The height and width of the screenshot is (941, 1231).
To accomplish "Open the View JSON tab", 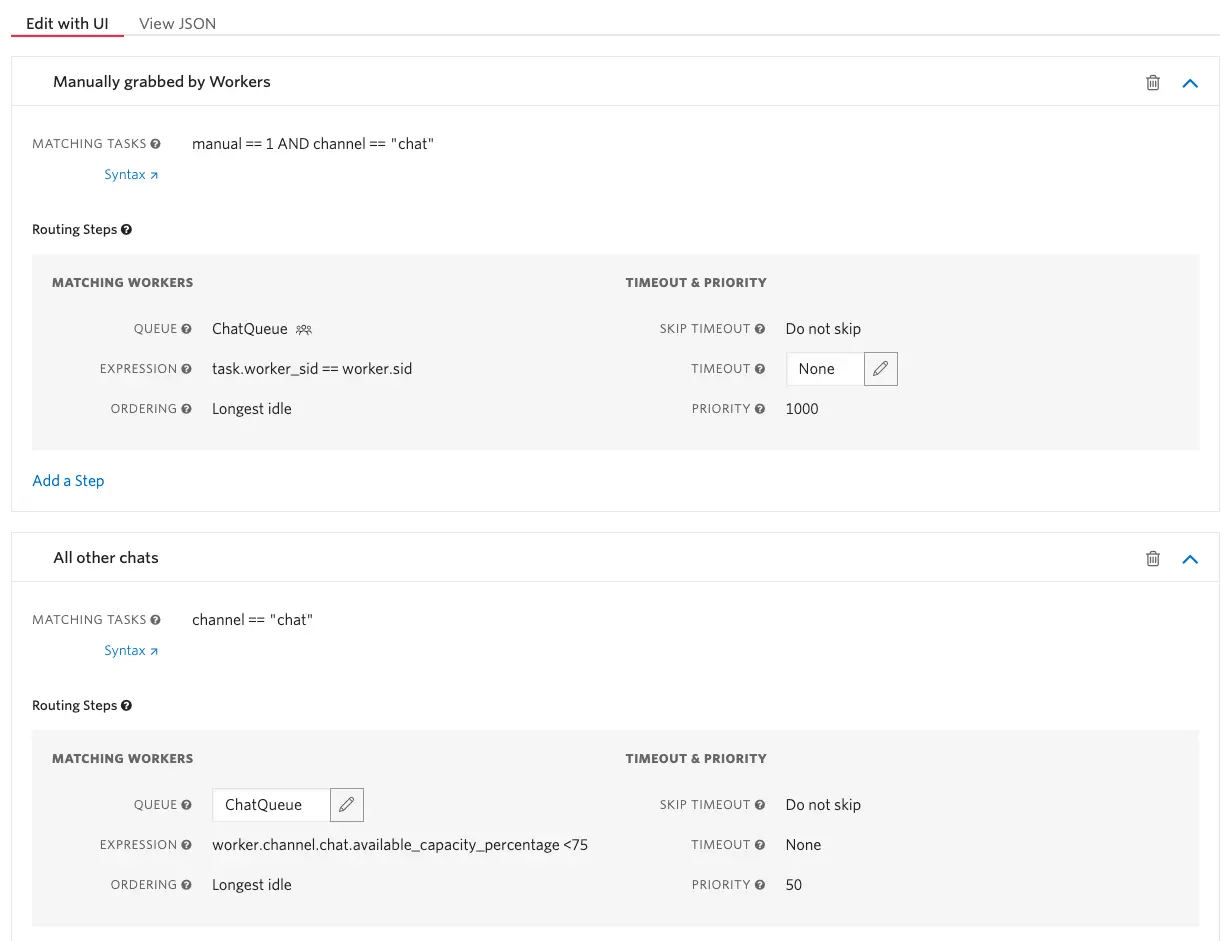I will click(177, 23).
